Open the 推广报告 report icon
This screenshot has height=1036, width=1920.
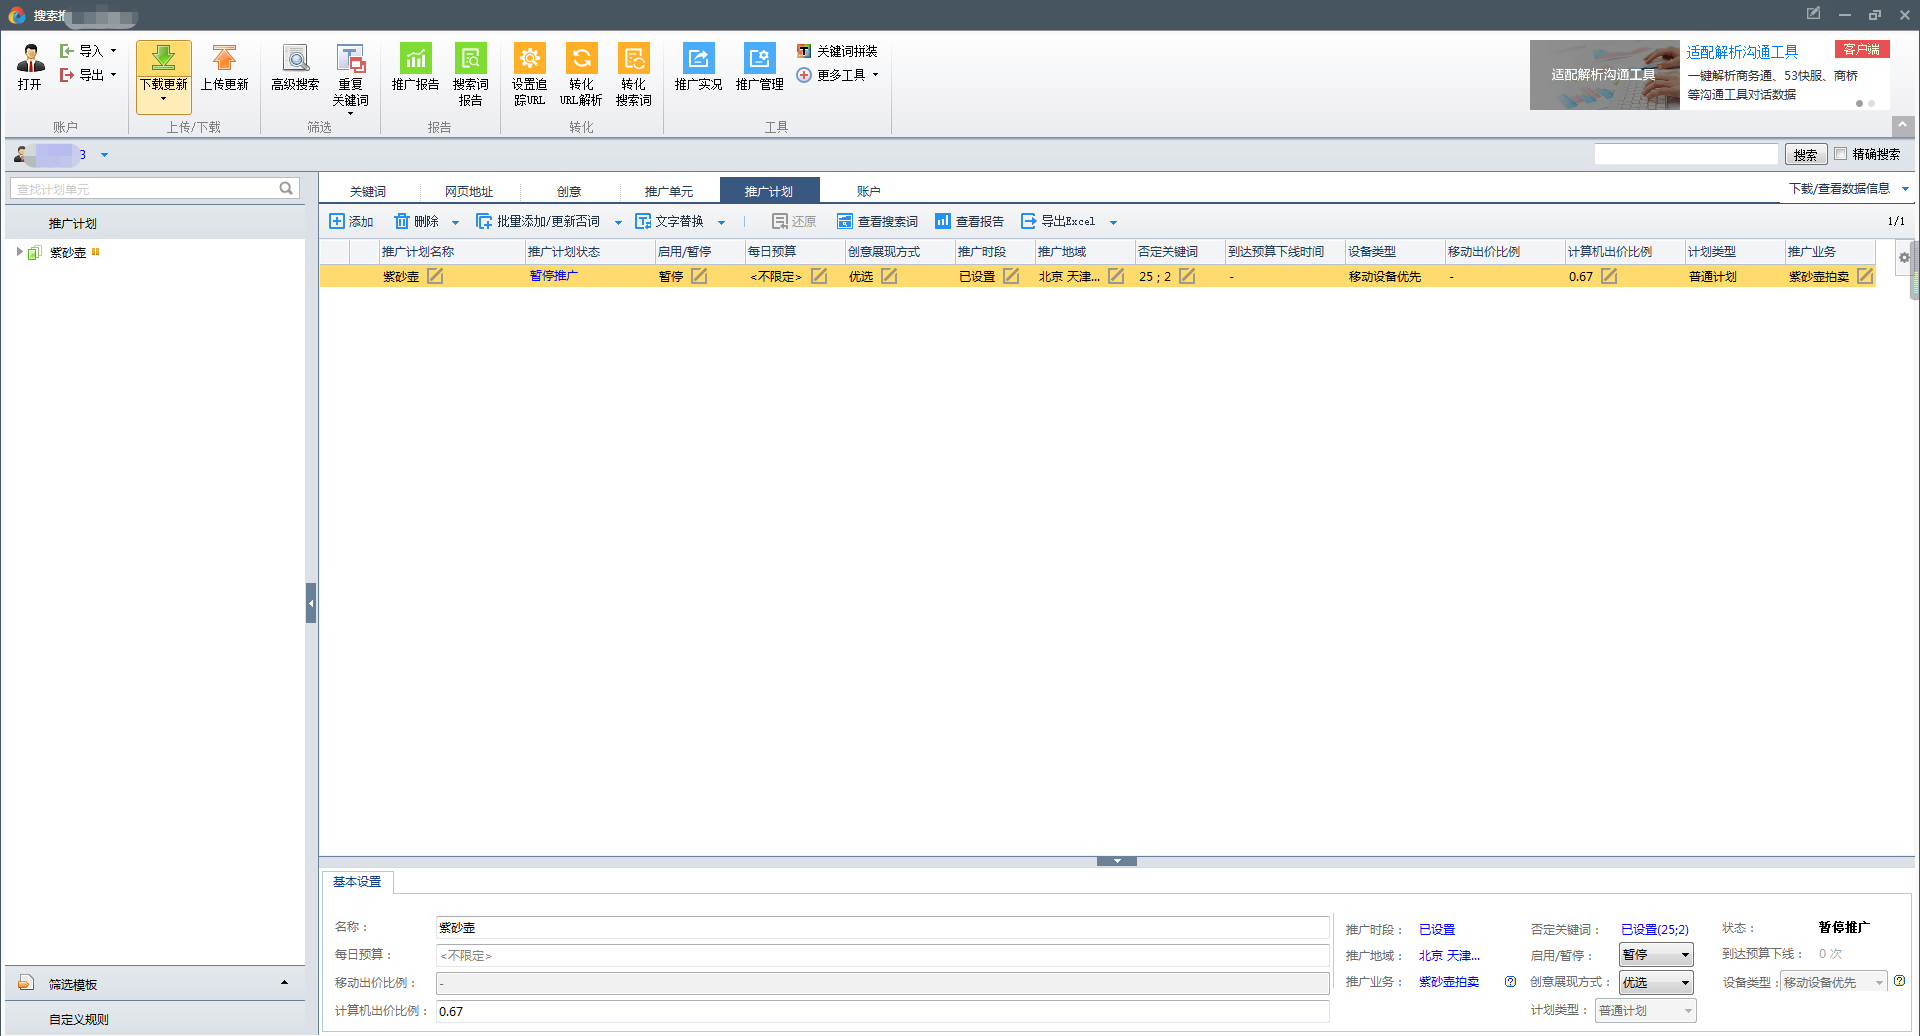415,59
